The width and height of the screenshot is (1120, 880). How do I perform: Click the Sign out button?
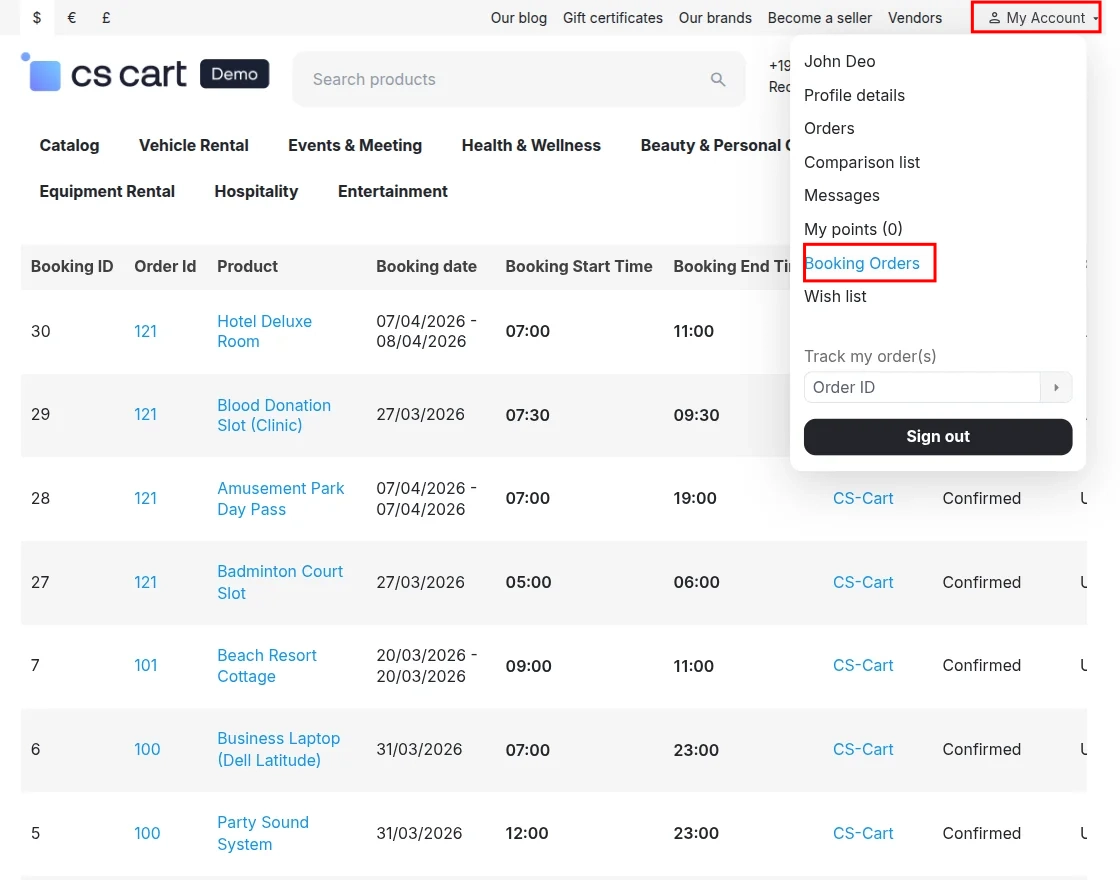[x=937, y=436]
